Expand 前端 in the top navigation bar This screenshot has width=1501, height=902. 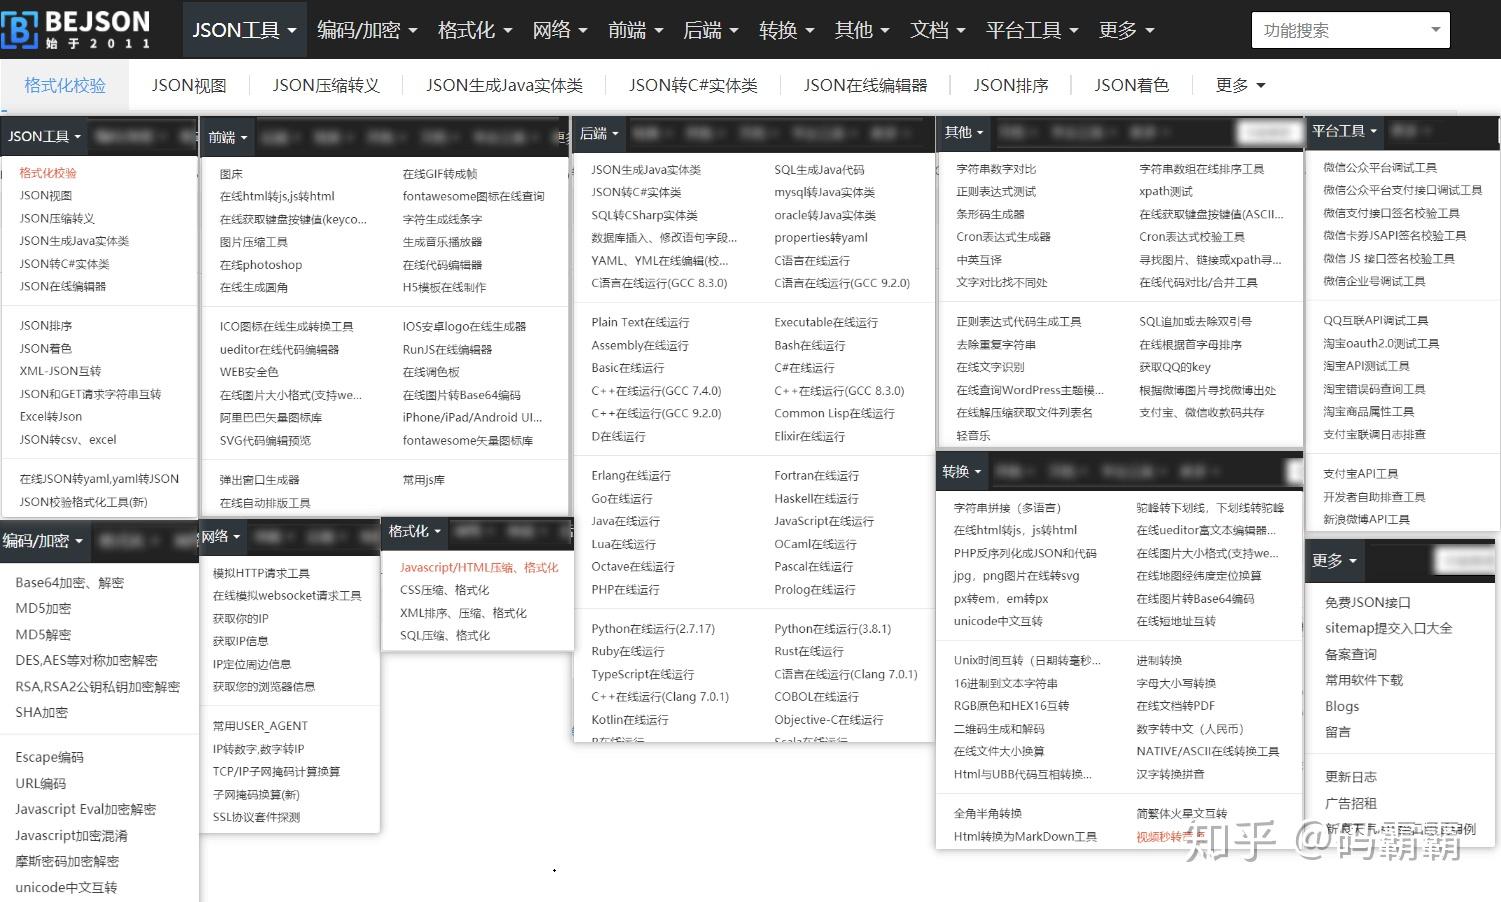click(635, 30)
